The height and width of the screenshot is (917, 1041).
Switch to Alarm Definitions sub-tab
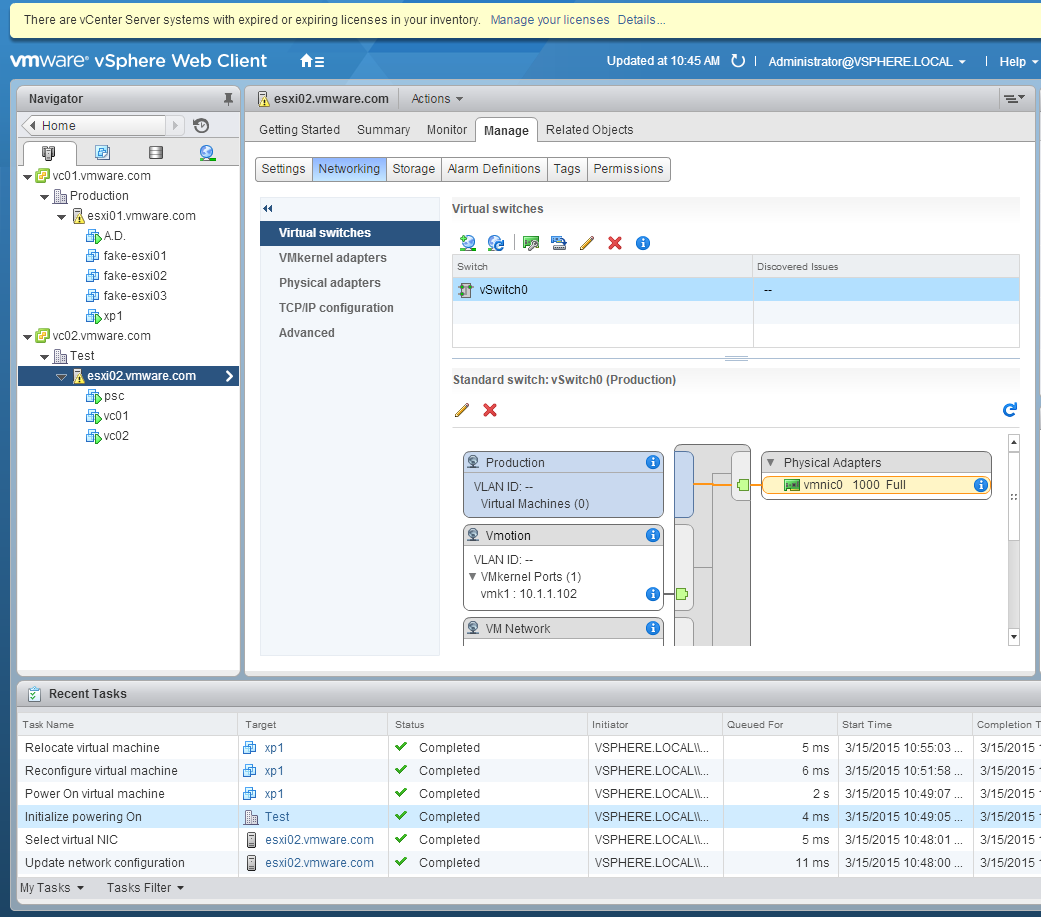coord(494,169)
